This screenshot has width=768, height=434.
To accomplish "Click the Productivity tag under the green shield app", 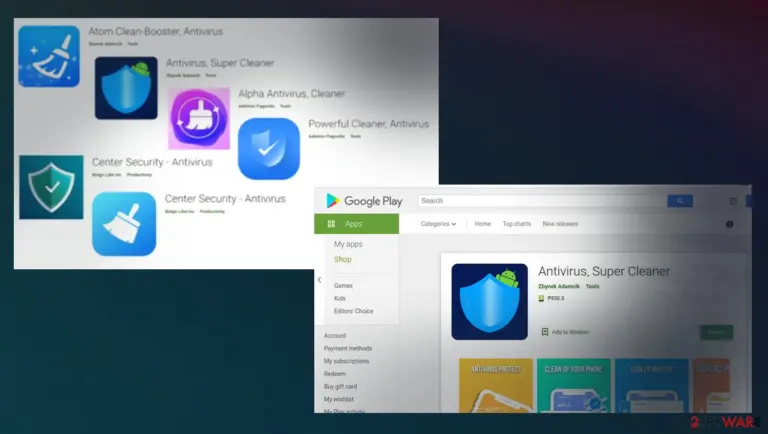I will (139, 175).
